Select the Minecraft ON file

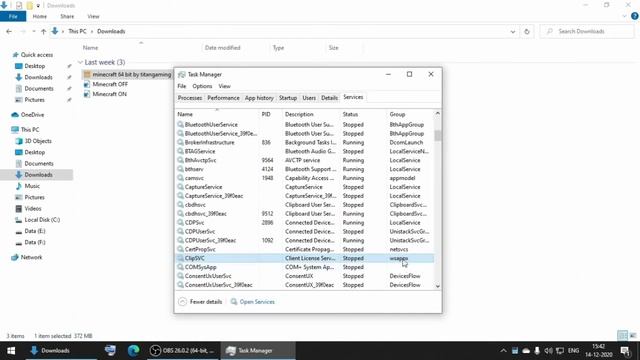click(x=105, y=94)
